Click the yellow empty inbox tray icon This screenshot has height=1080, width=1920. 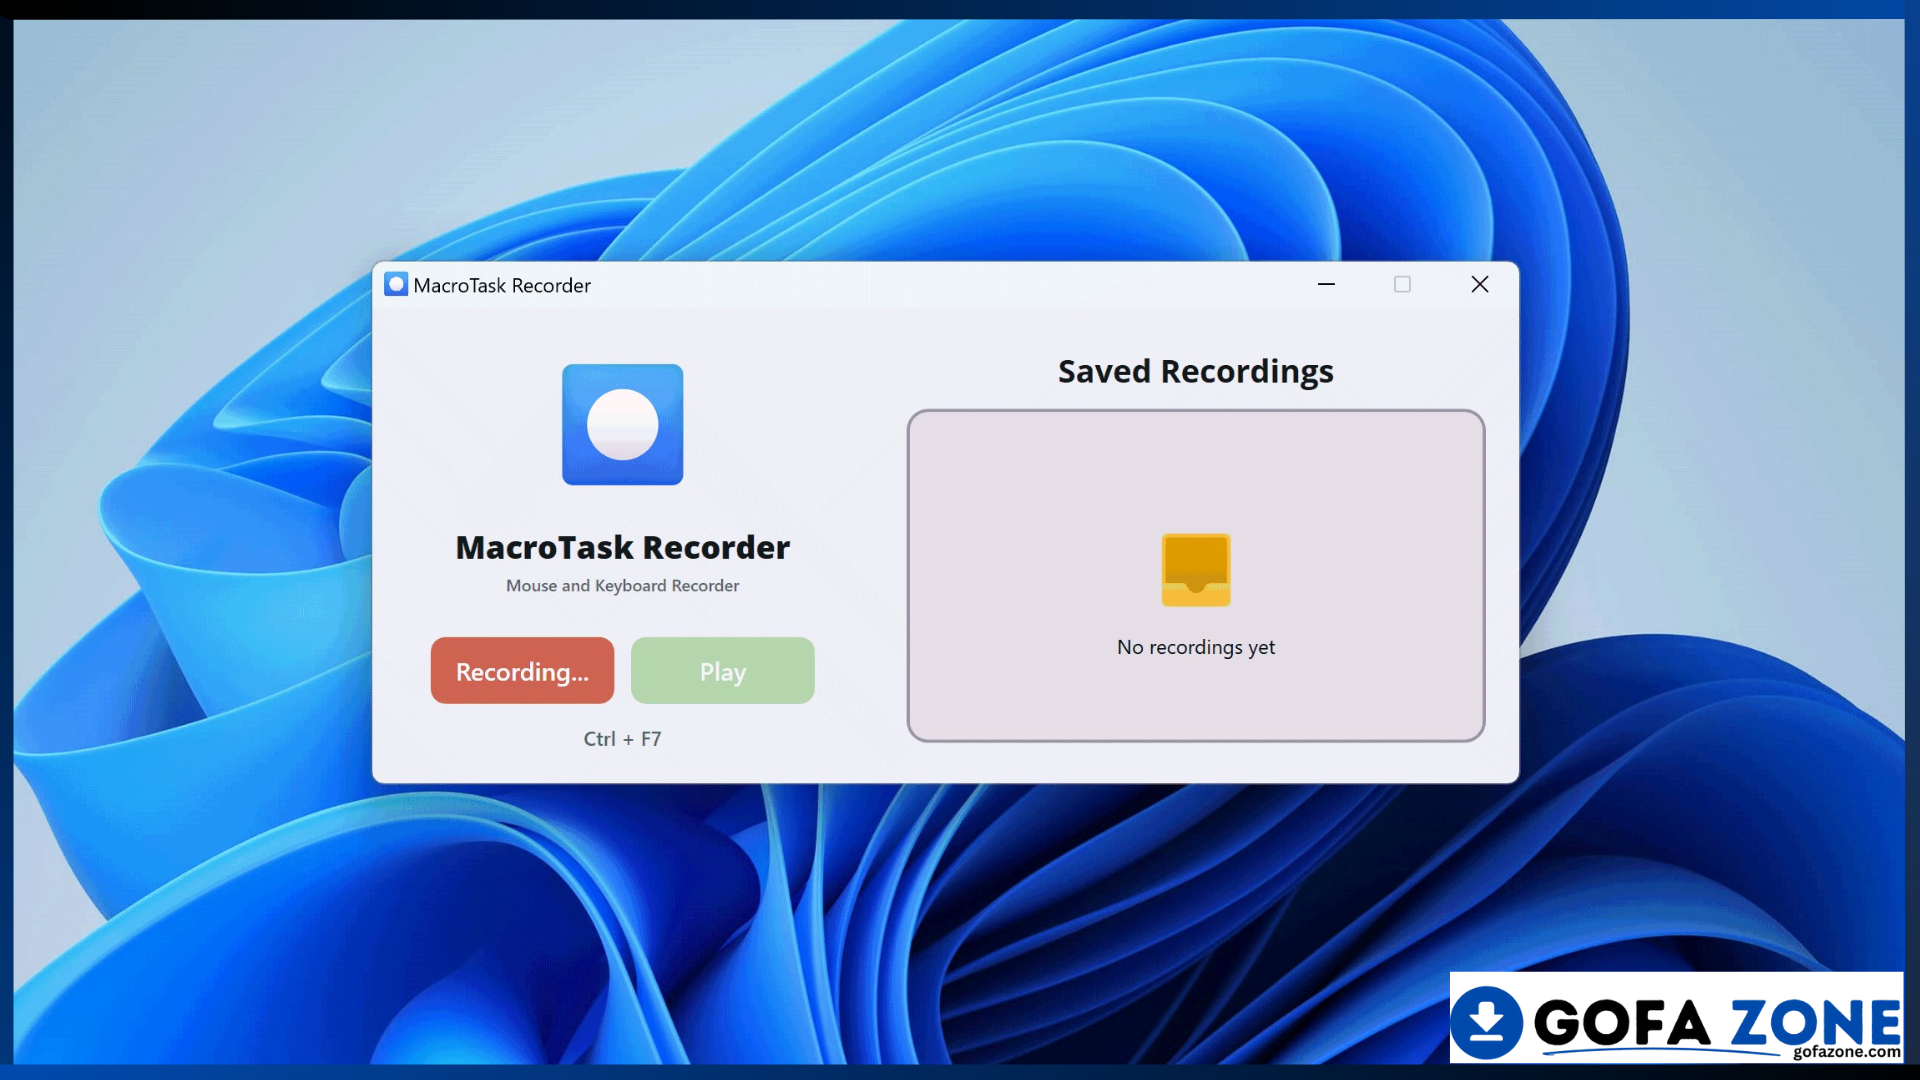tap(1196, 570)
